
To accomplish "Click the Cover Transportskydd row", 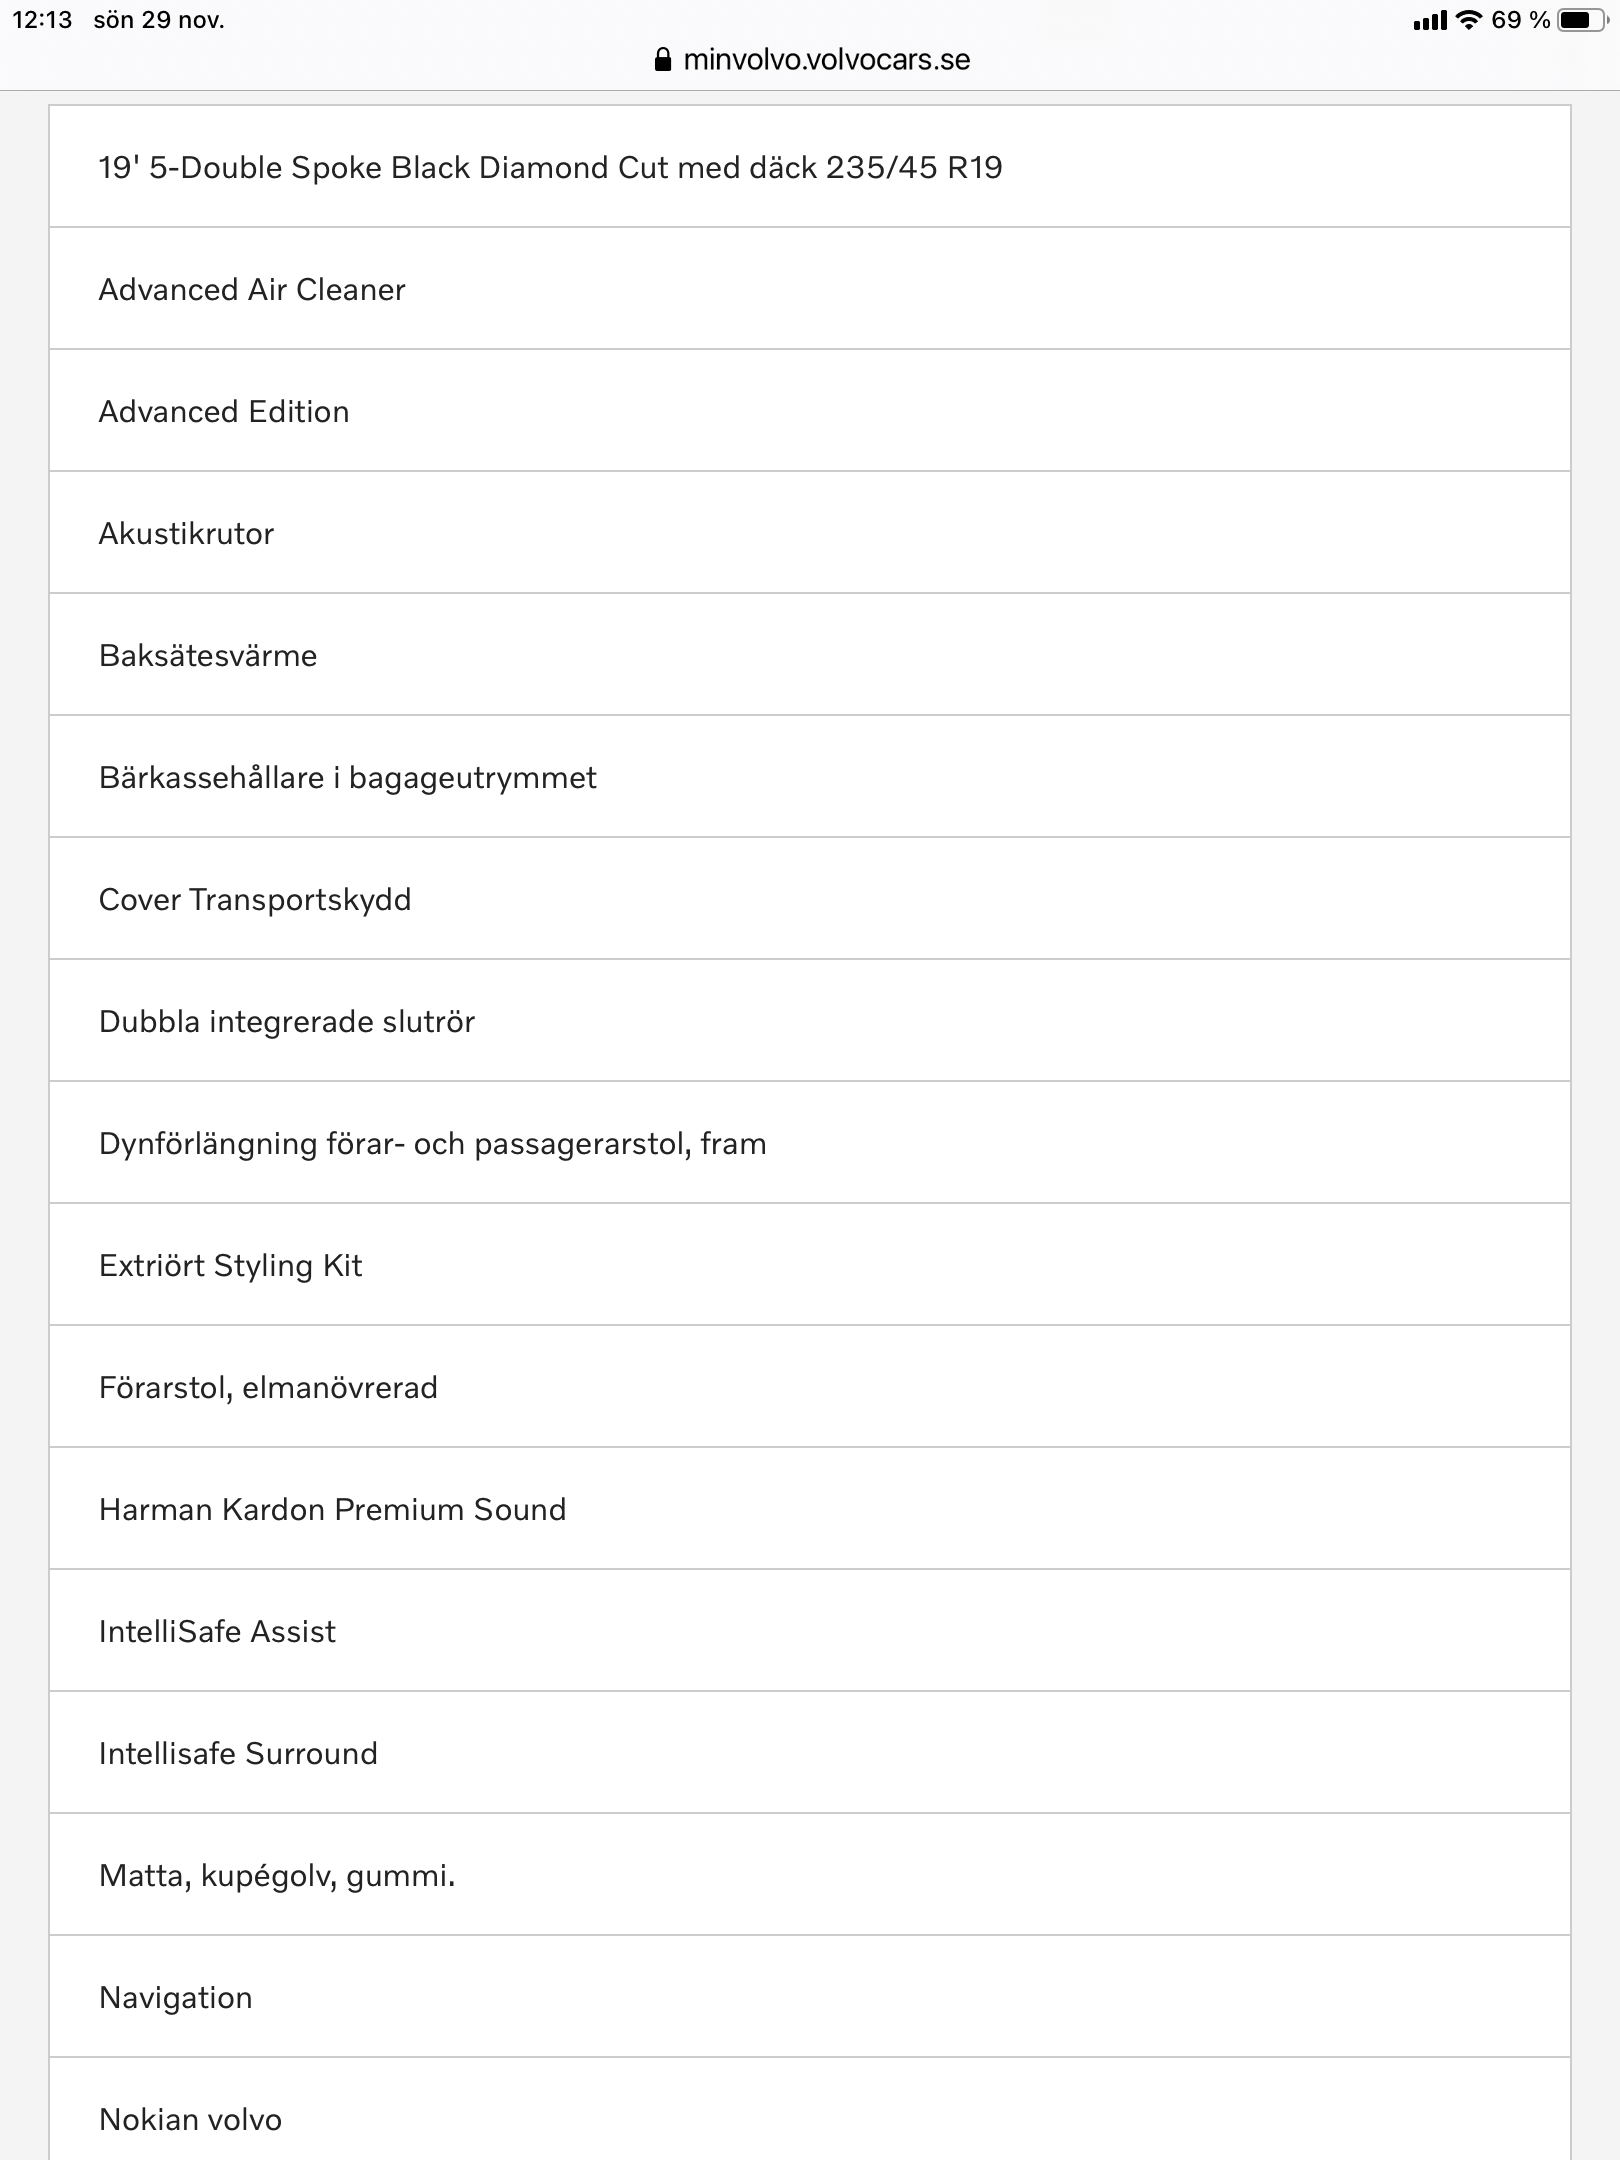I will pyautogui.click(x=810, y=899).
